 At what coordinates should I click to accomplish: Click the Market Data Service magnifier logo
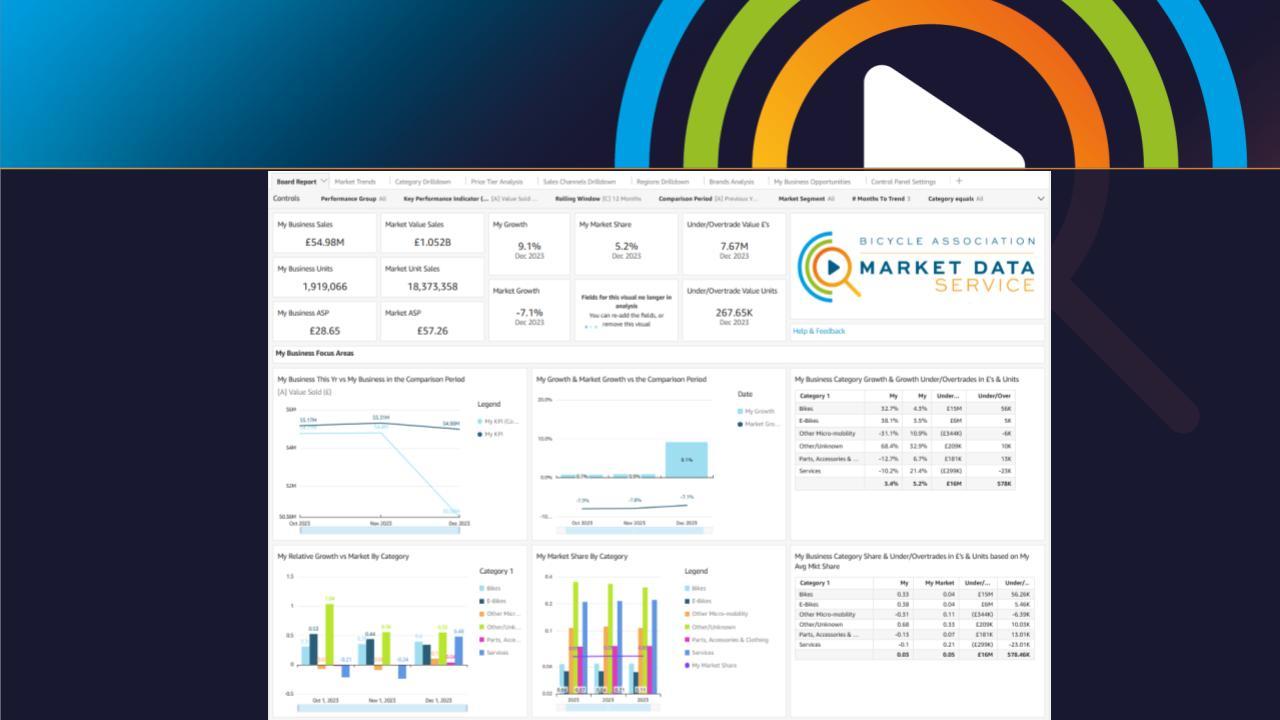[829, 267]
